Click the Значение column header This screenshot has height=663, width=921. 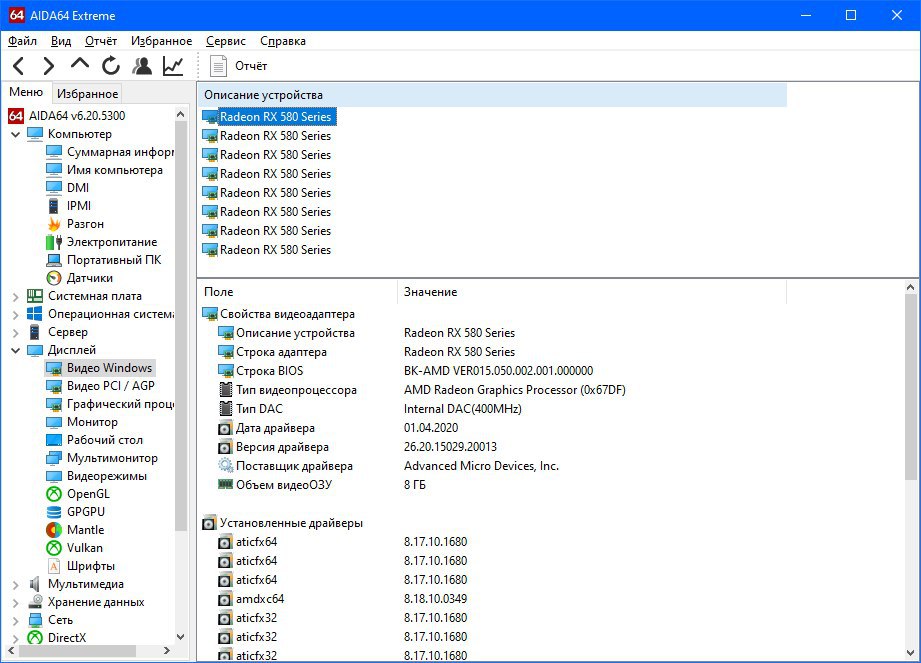592,292
